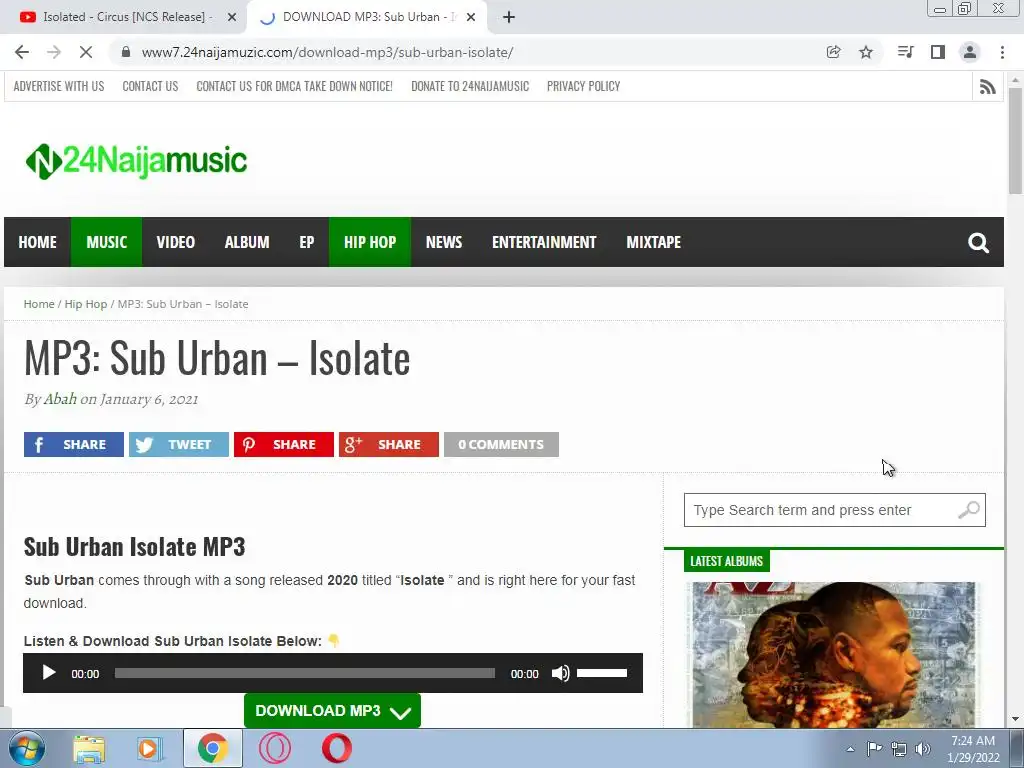Click the Hip Hop breadcrumb link

[x=86, y=304]
